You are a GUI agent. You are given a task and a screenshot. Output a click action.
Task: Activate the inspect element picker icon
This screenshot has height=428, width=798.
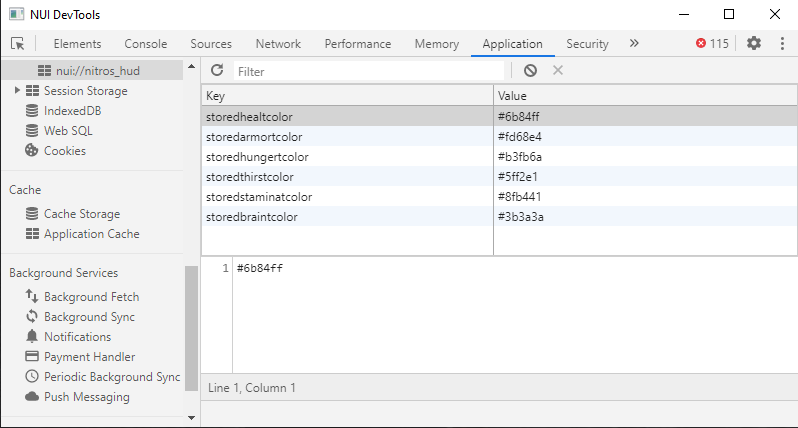click(18, 44)
